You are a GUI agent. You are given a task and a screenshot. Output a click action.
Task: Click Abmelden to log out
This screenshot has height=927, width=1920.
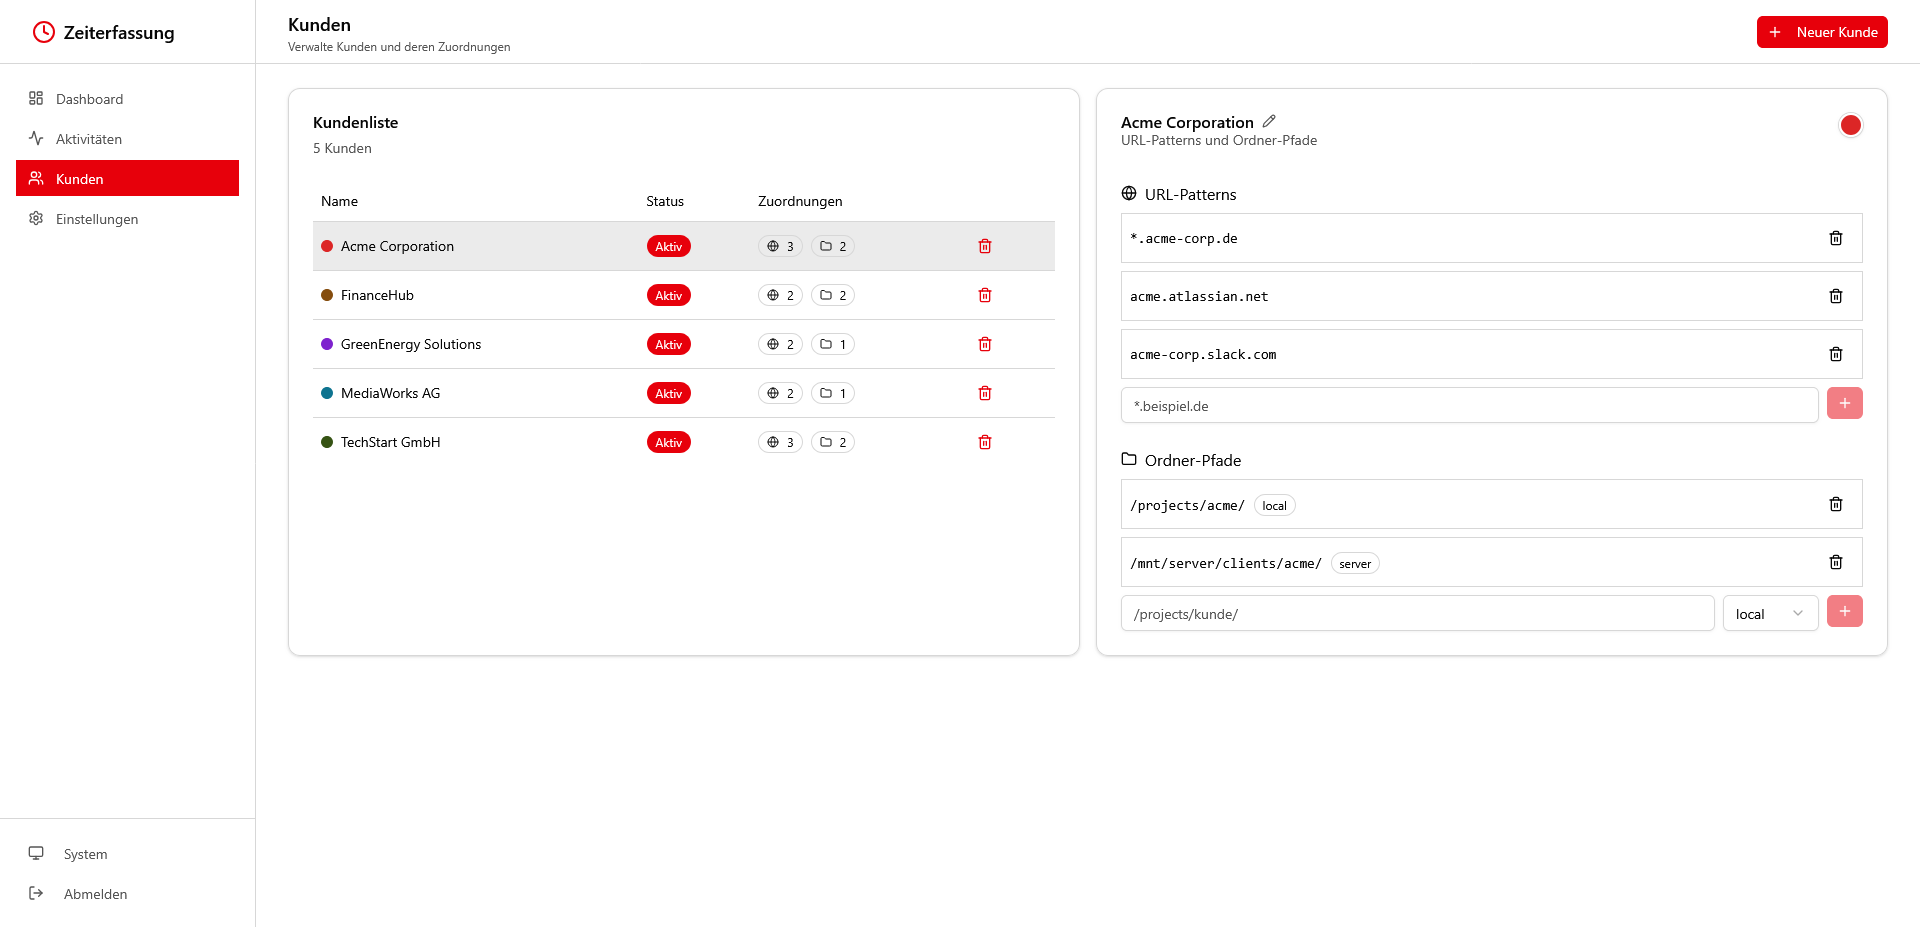(95, 894)
